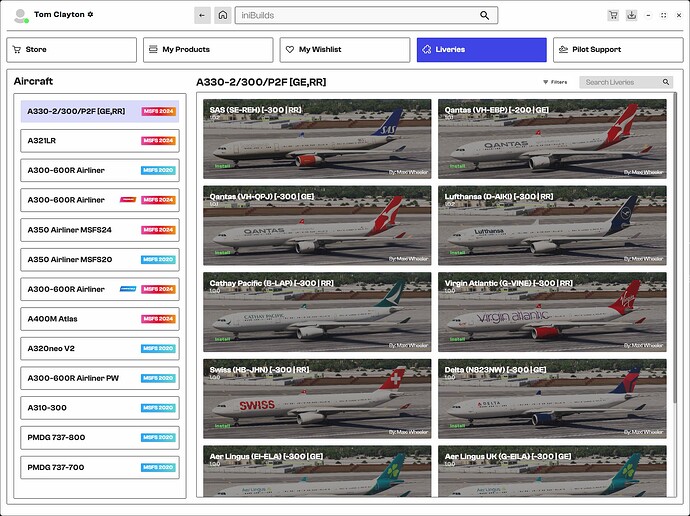This screenshot has width=690, height=516.
Task: Install the Lufthansa (D-AIKI) livery
Action: 456,253
